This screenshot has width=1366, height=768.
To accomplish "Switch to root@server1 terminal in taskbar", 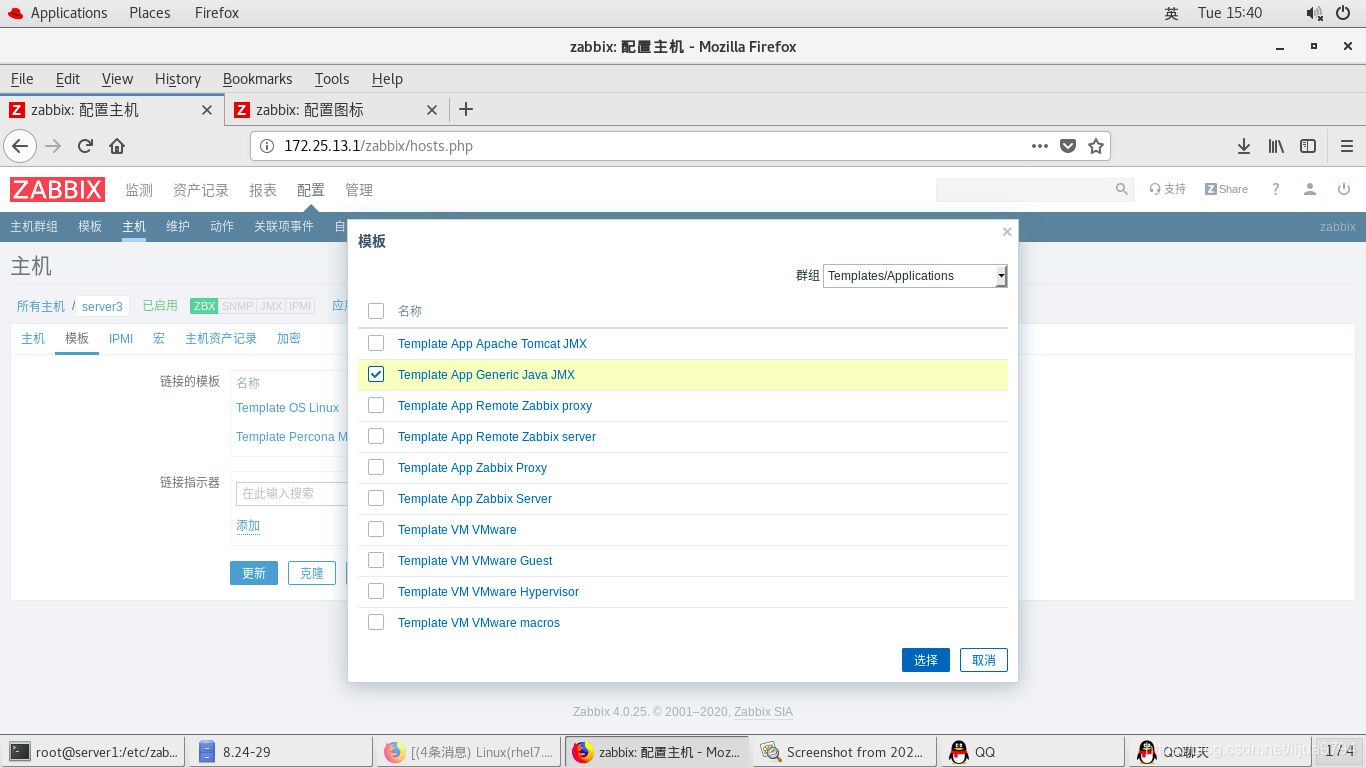I will [x=94, y=752].
